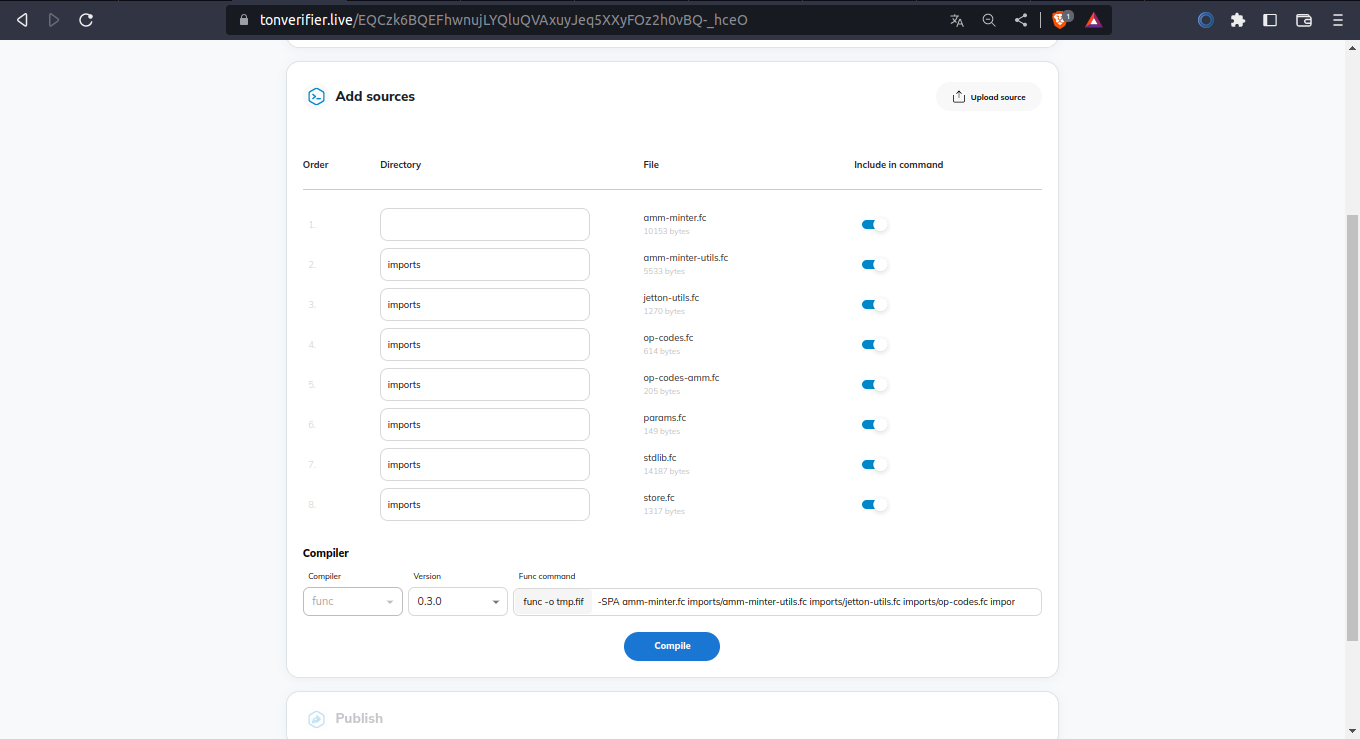
Task: Disable include for jetton-utils.fc
Action: point(874,305)
